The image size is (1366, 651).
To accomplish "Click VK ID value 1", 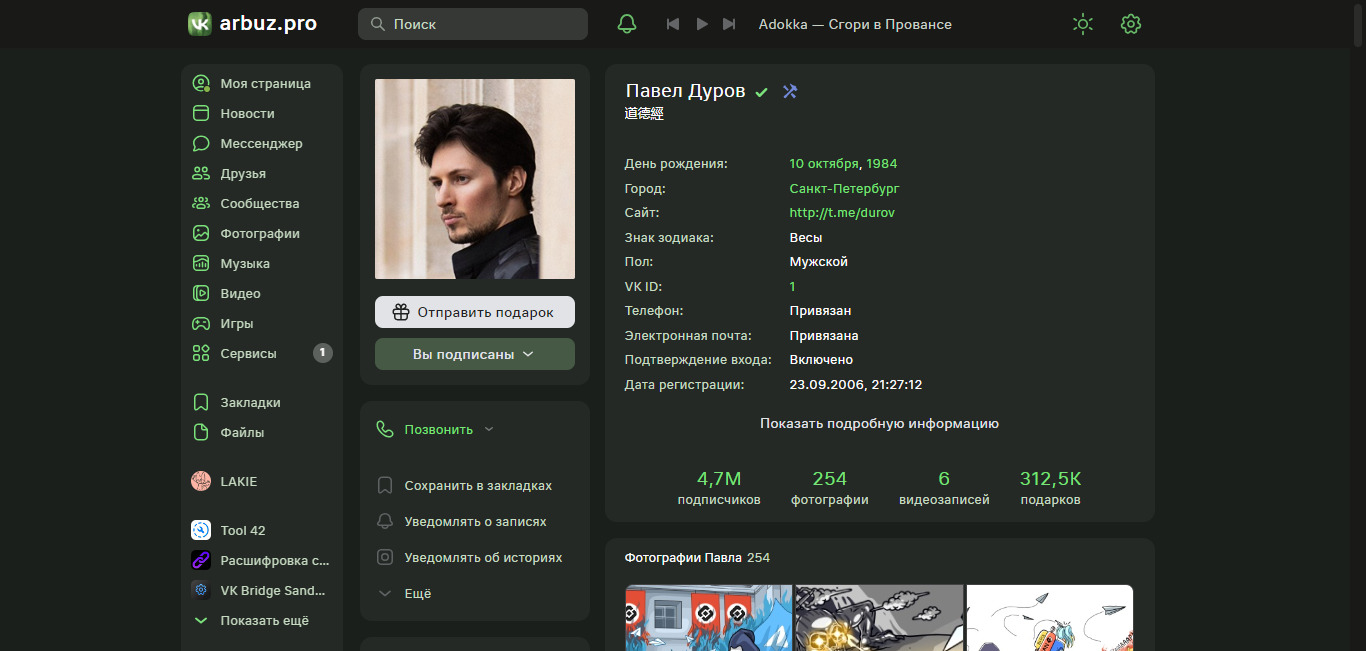I will (793, 287).
